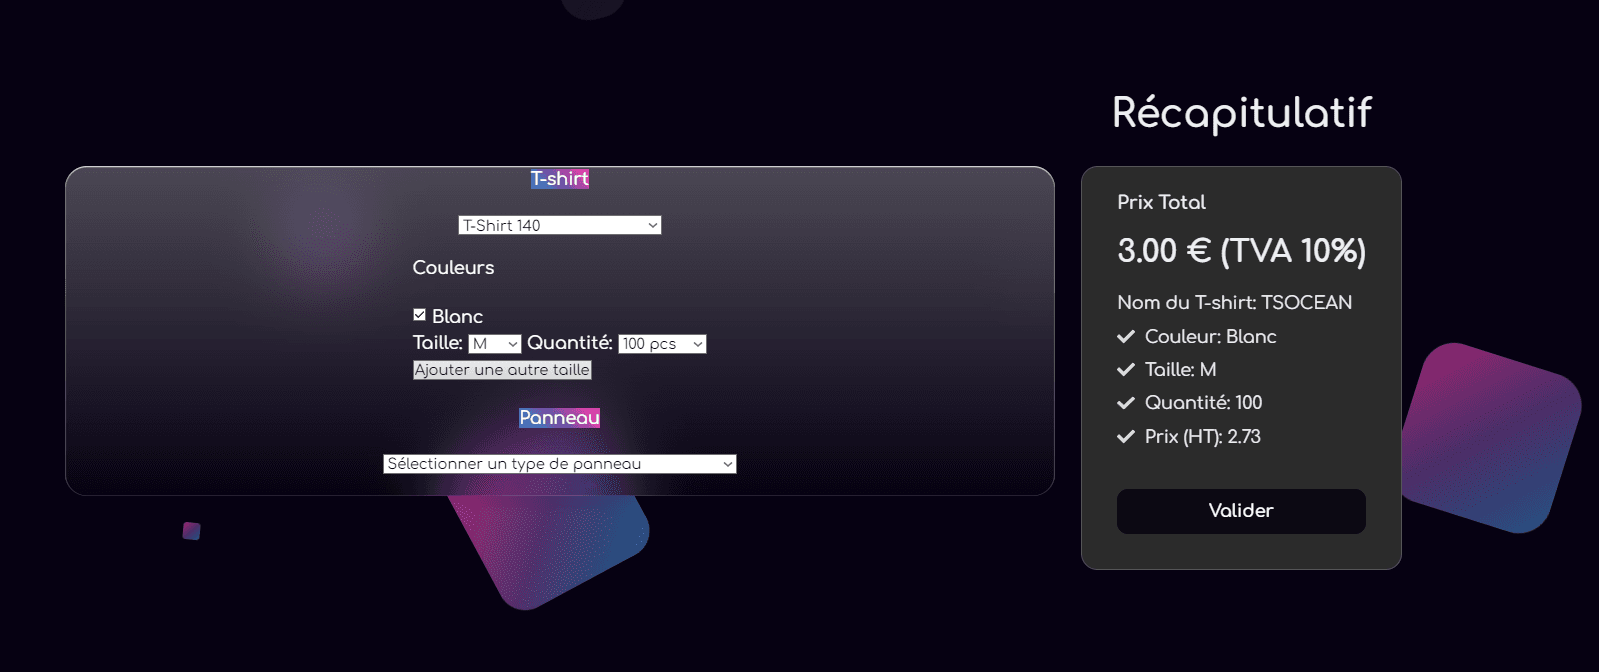Click the Couleurs label

[x=453, y=268]
